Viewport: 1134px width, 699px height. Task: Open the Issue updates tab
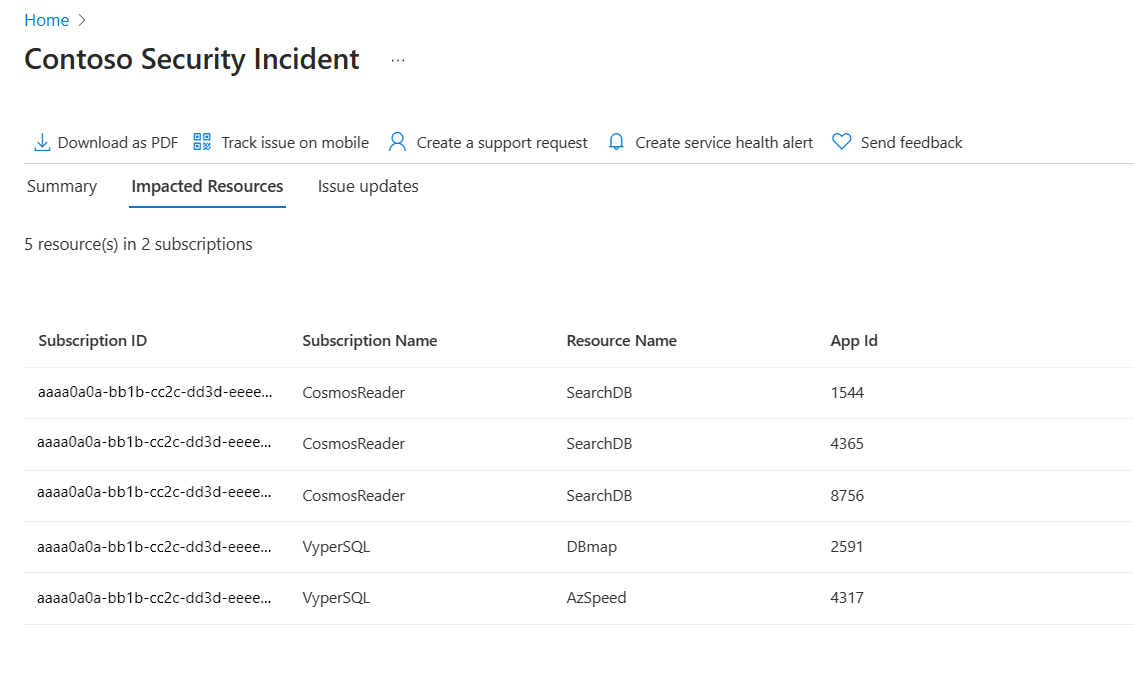pyautogui.click(x=368, y=186)
